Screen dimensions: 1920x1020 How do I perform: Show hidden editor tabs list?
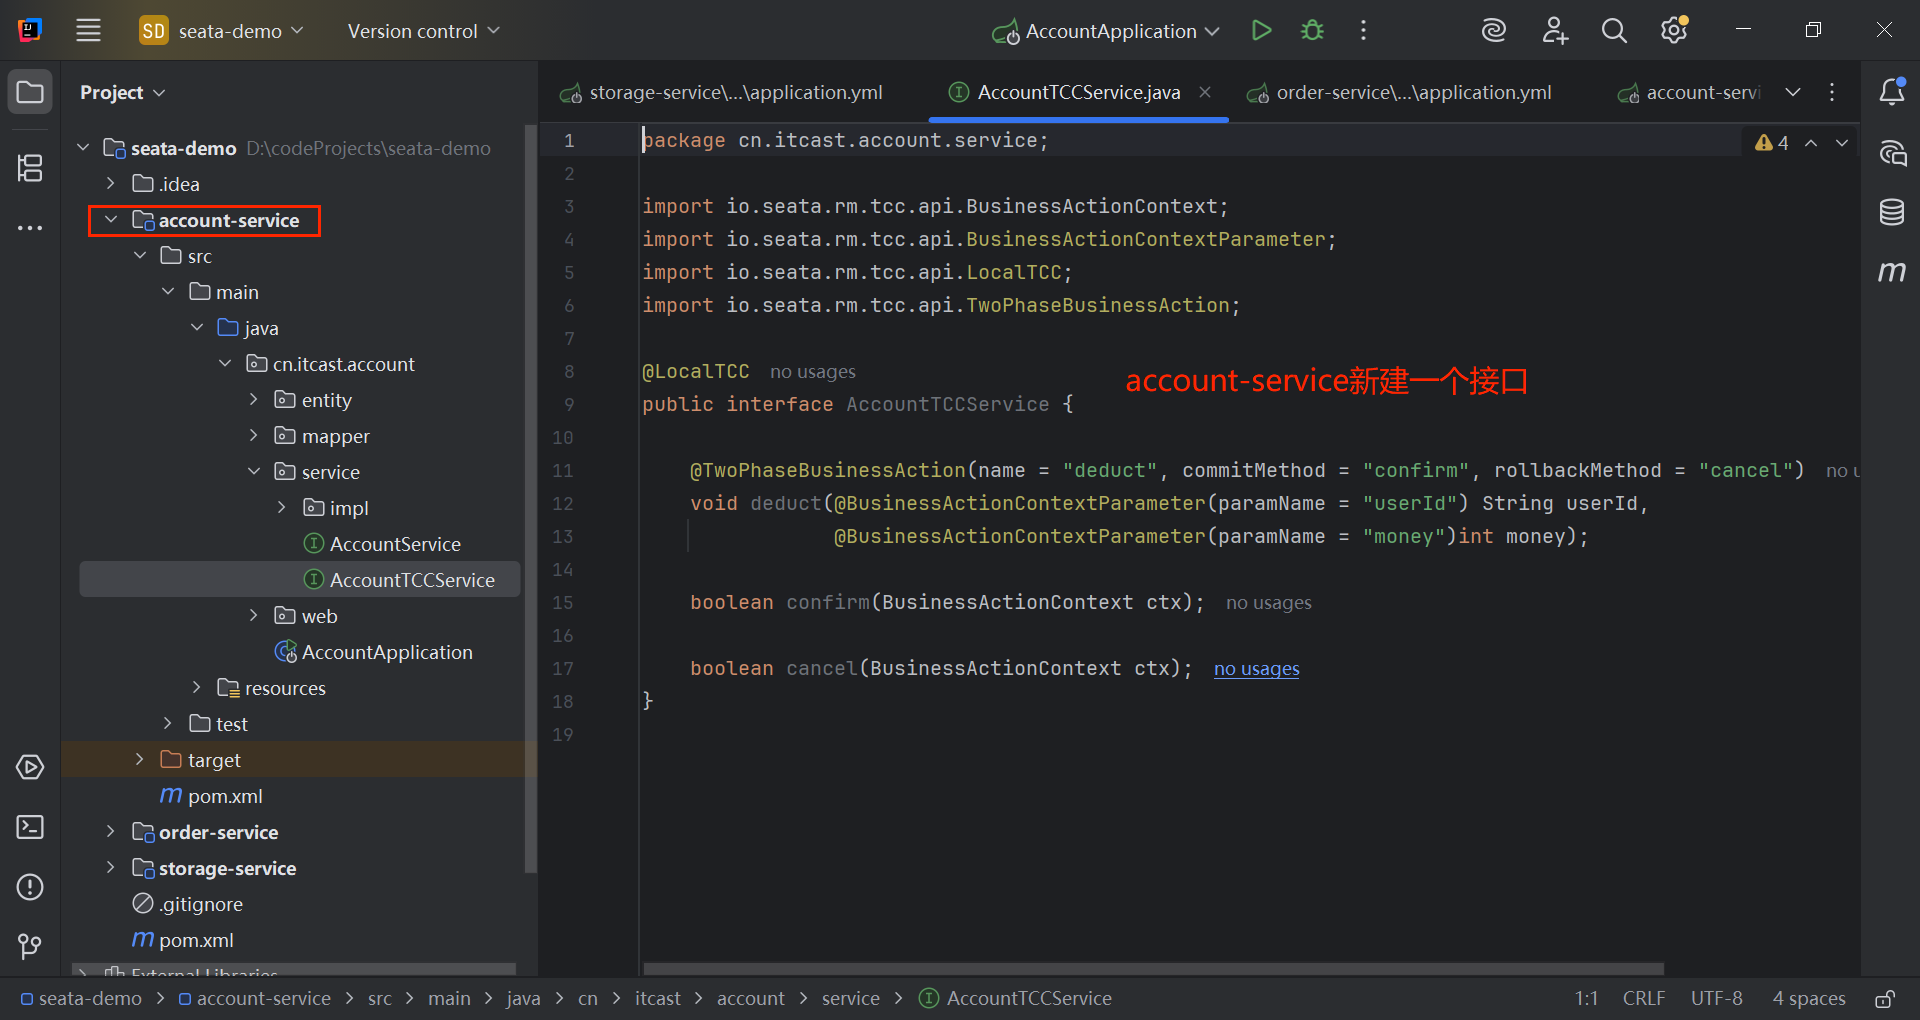(1793, 92)
